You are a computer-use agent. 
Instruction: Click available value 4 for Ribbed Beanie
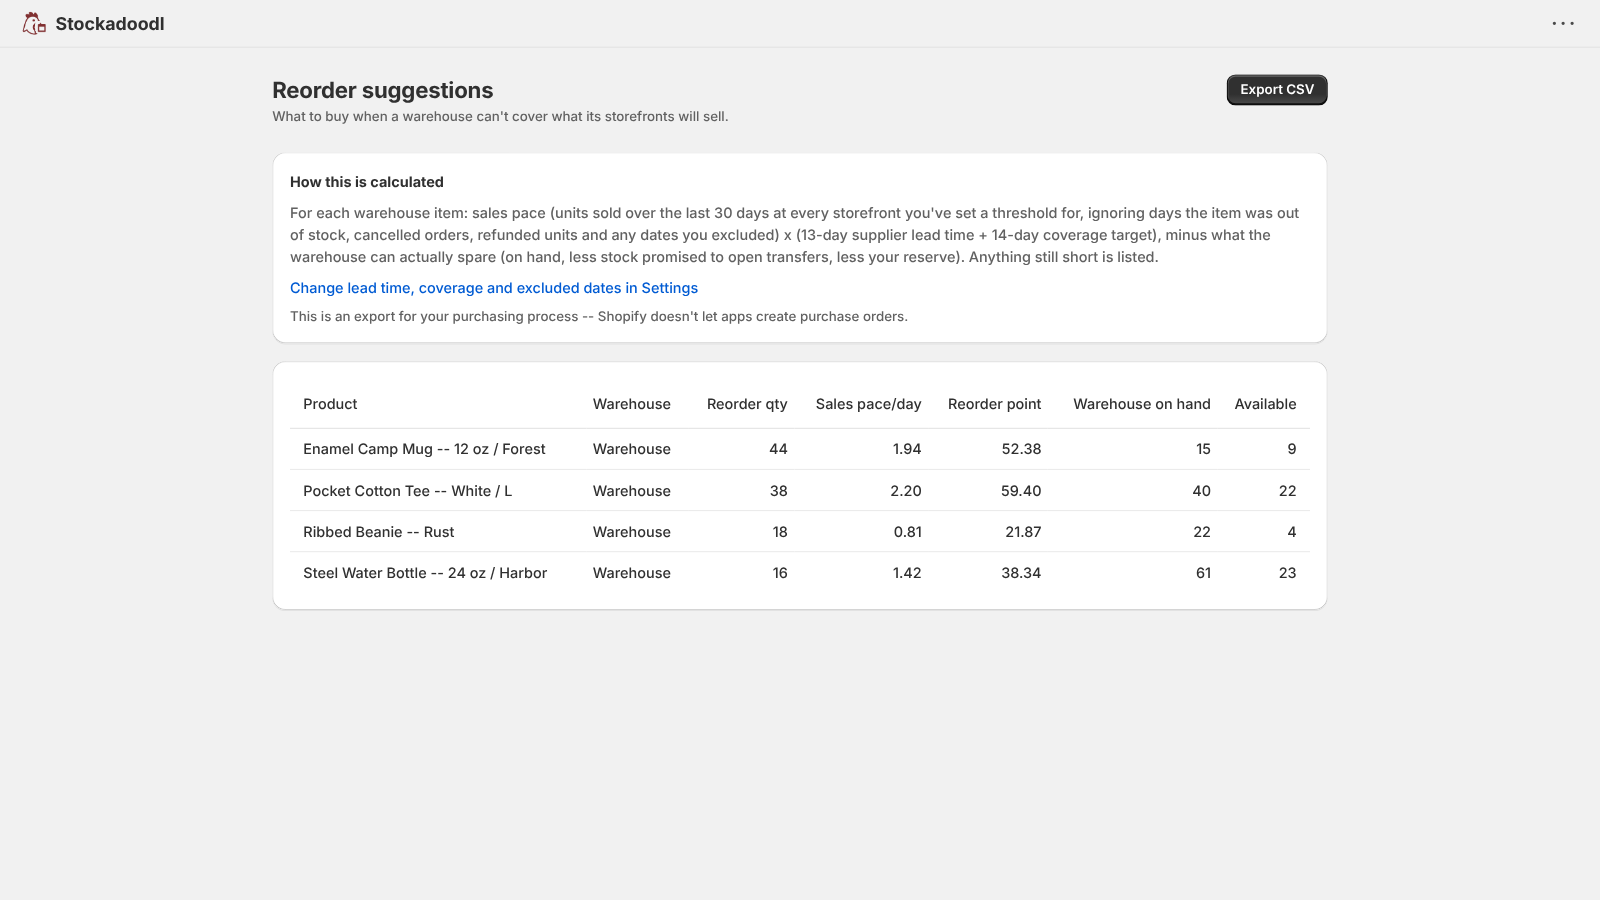[x=1292, y=532]
